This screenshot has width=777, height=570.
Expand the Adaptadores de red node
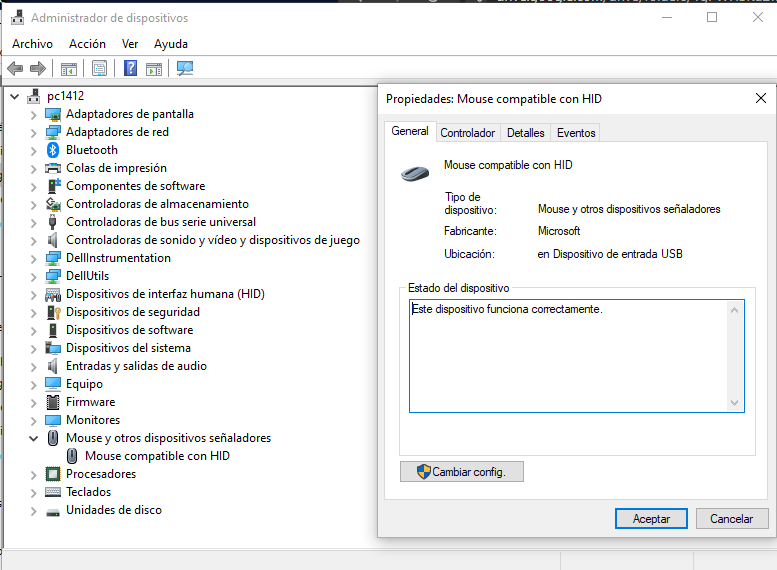(x=33, y=133)
